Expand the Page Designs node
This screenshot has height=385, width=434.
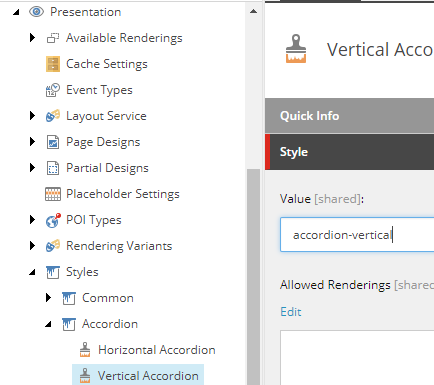pyautogui.click(x=32, y=142)
